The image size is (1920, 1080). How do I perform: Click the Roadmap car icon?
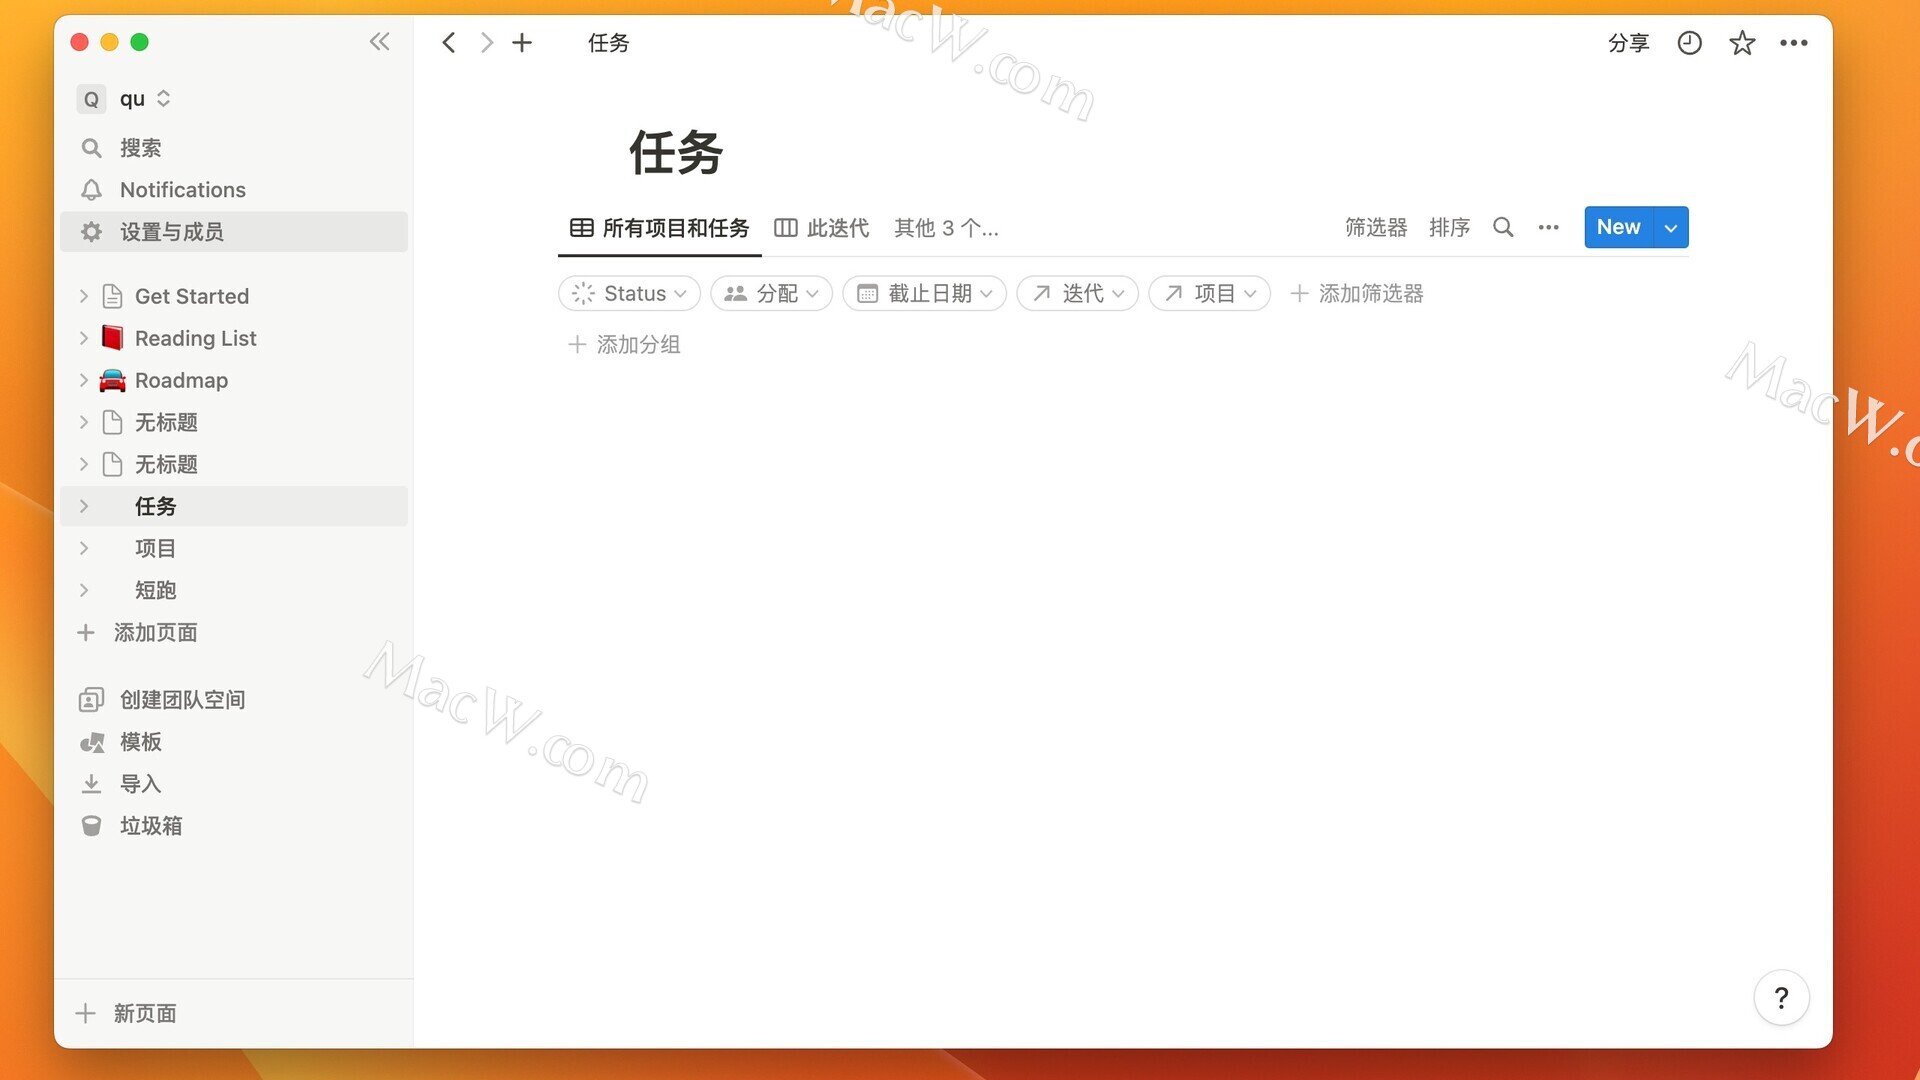coord(112,380)
